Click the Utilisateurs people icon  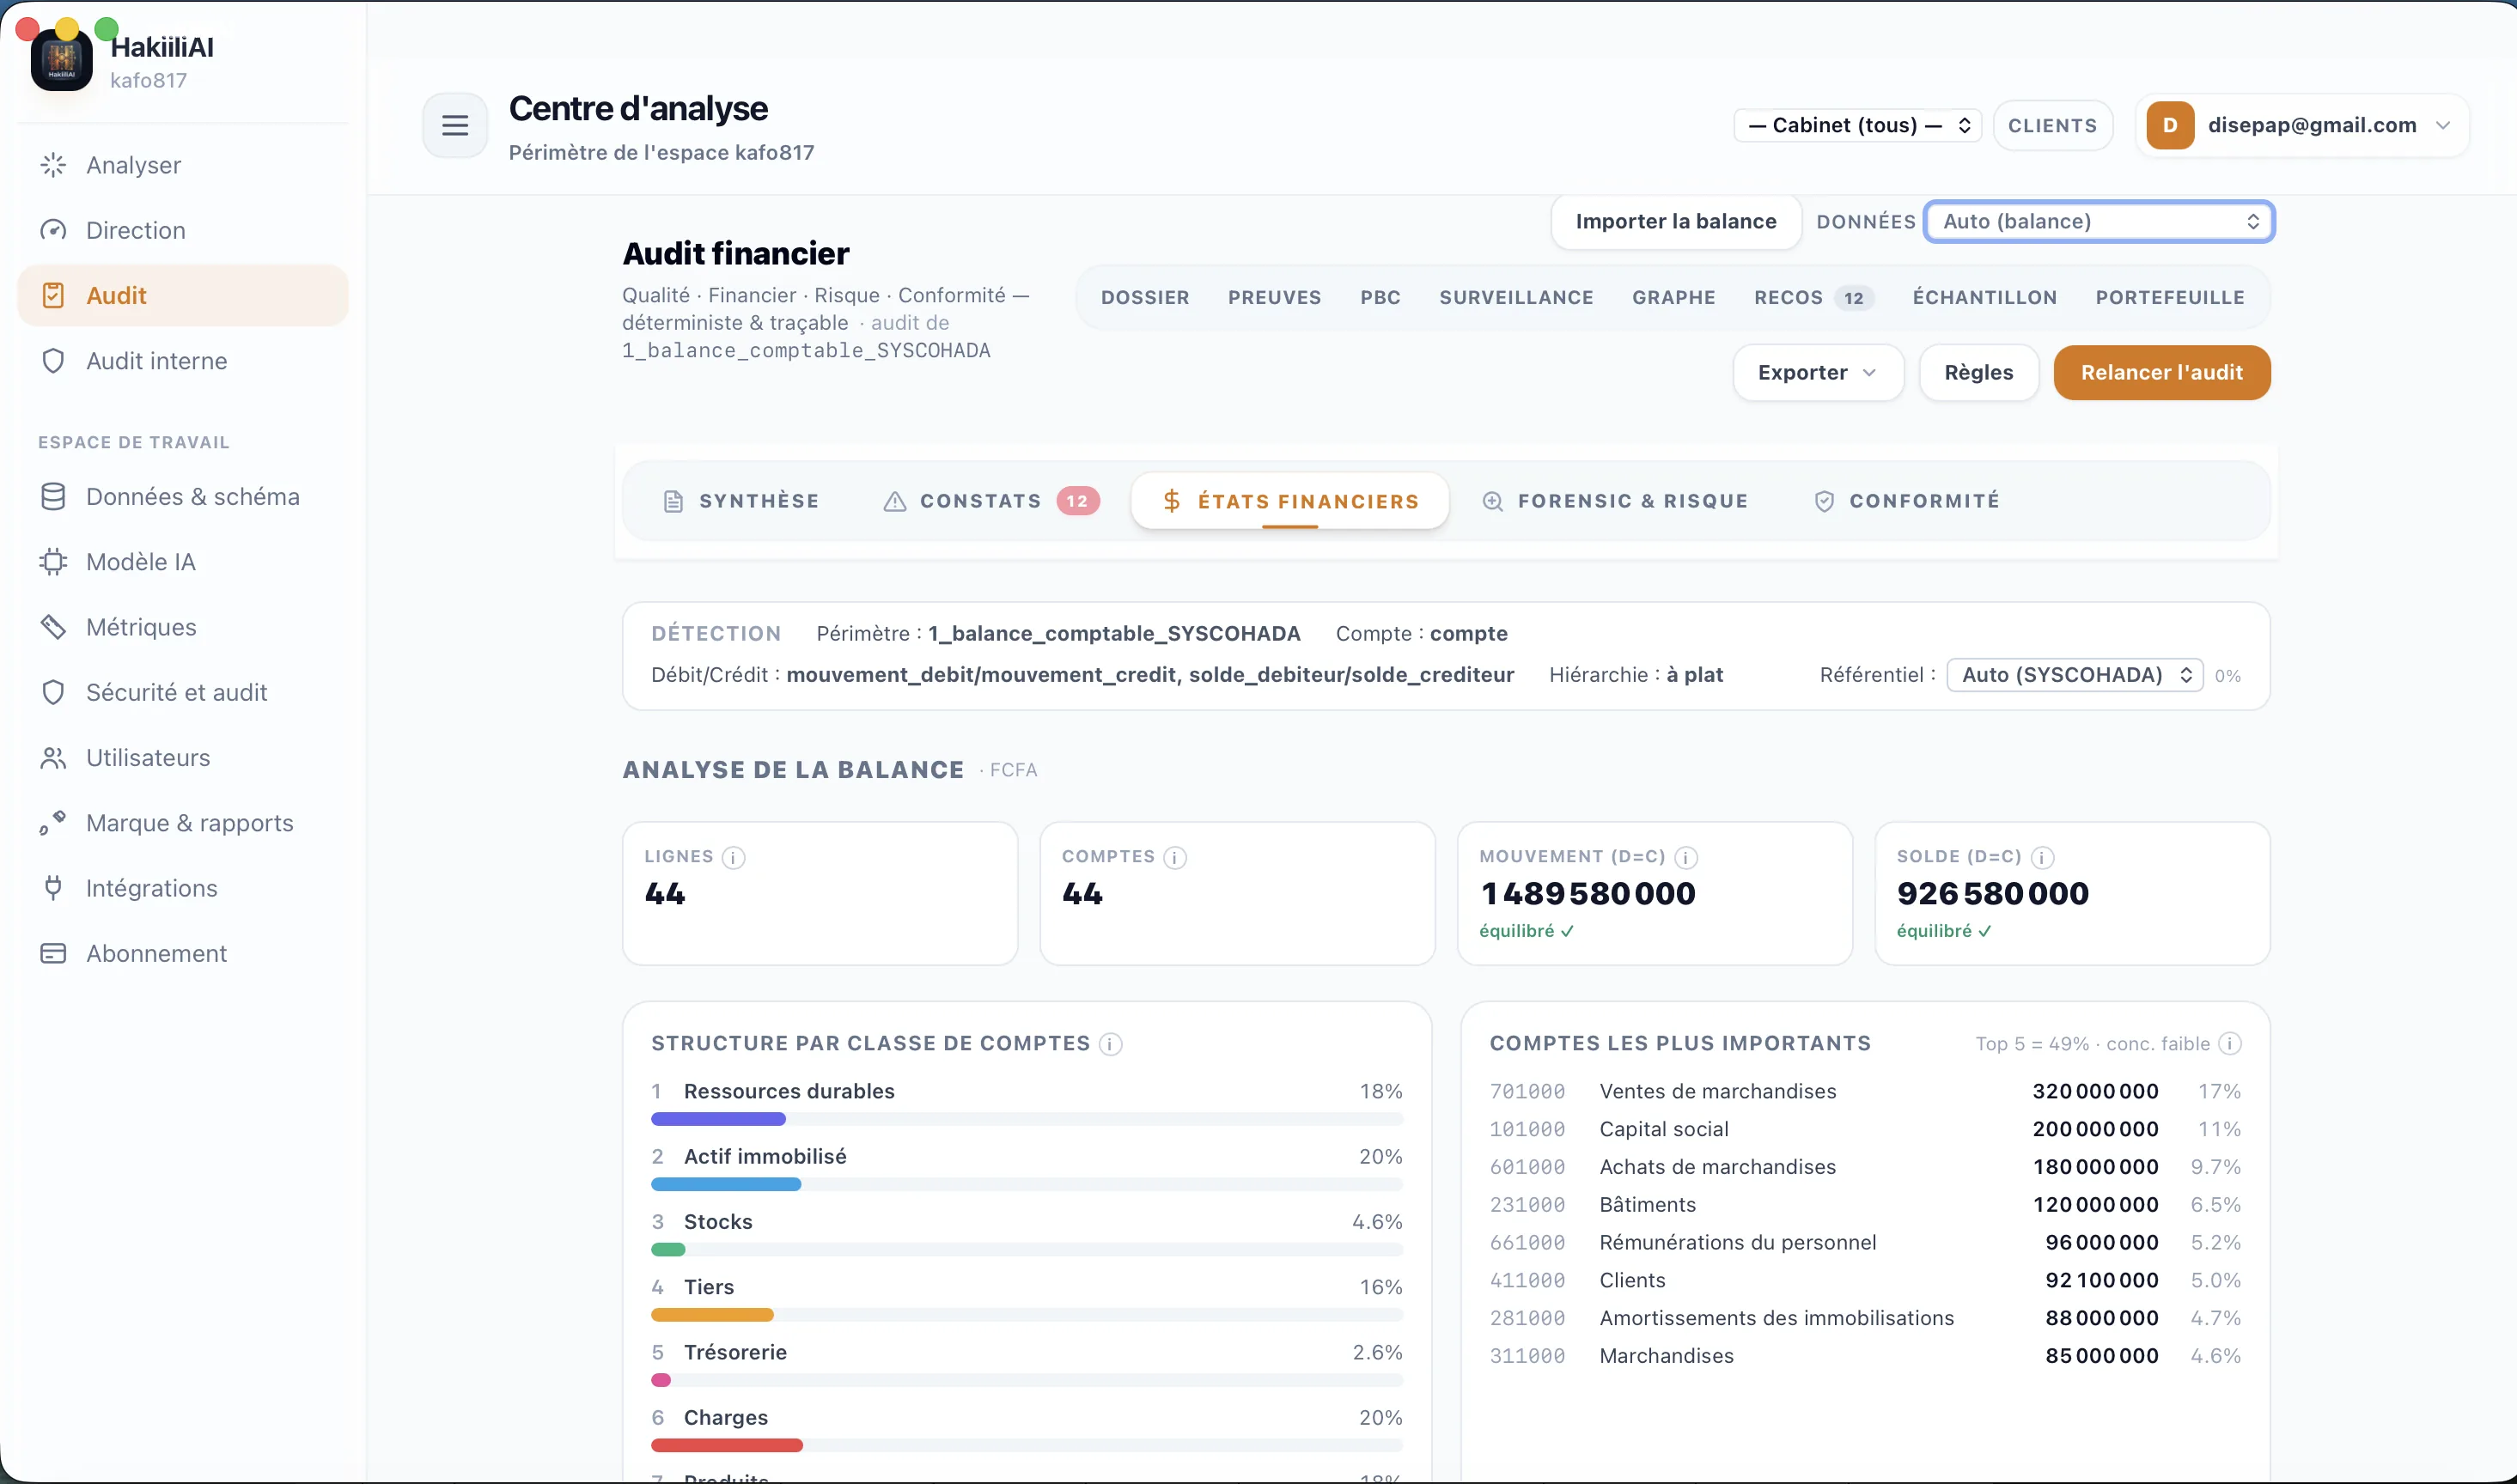point(53,758)
